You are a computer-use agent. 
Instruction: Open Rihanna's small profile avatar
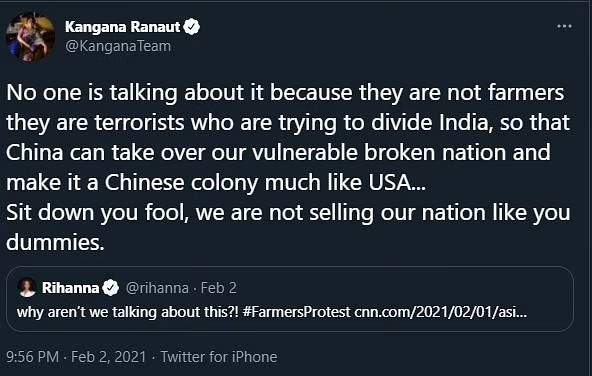click(27, 288)
